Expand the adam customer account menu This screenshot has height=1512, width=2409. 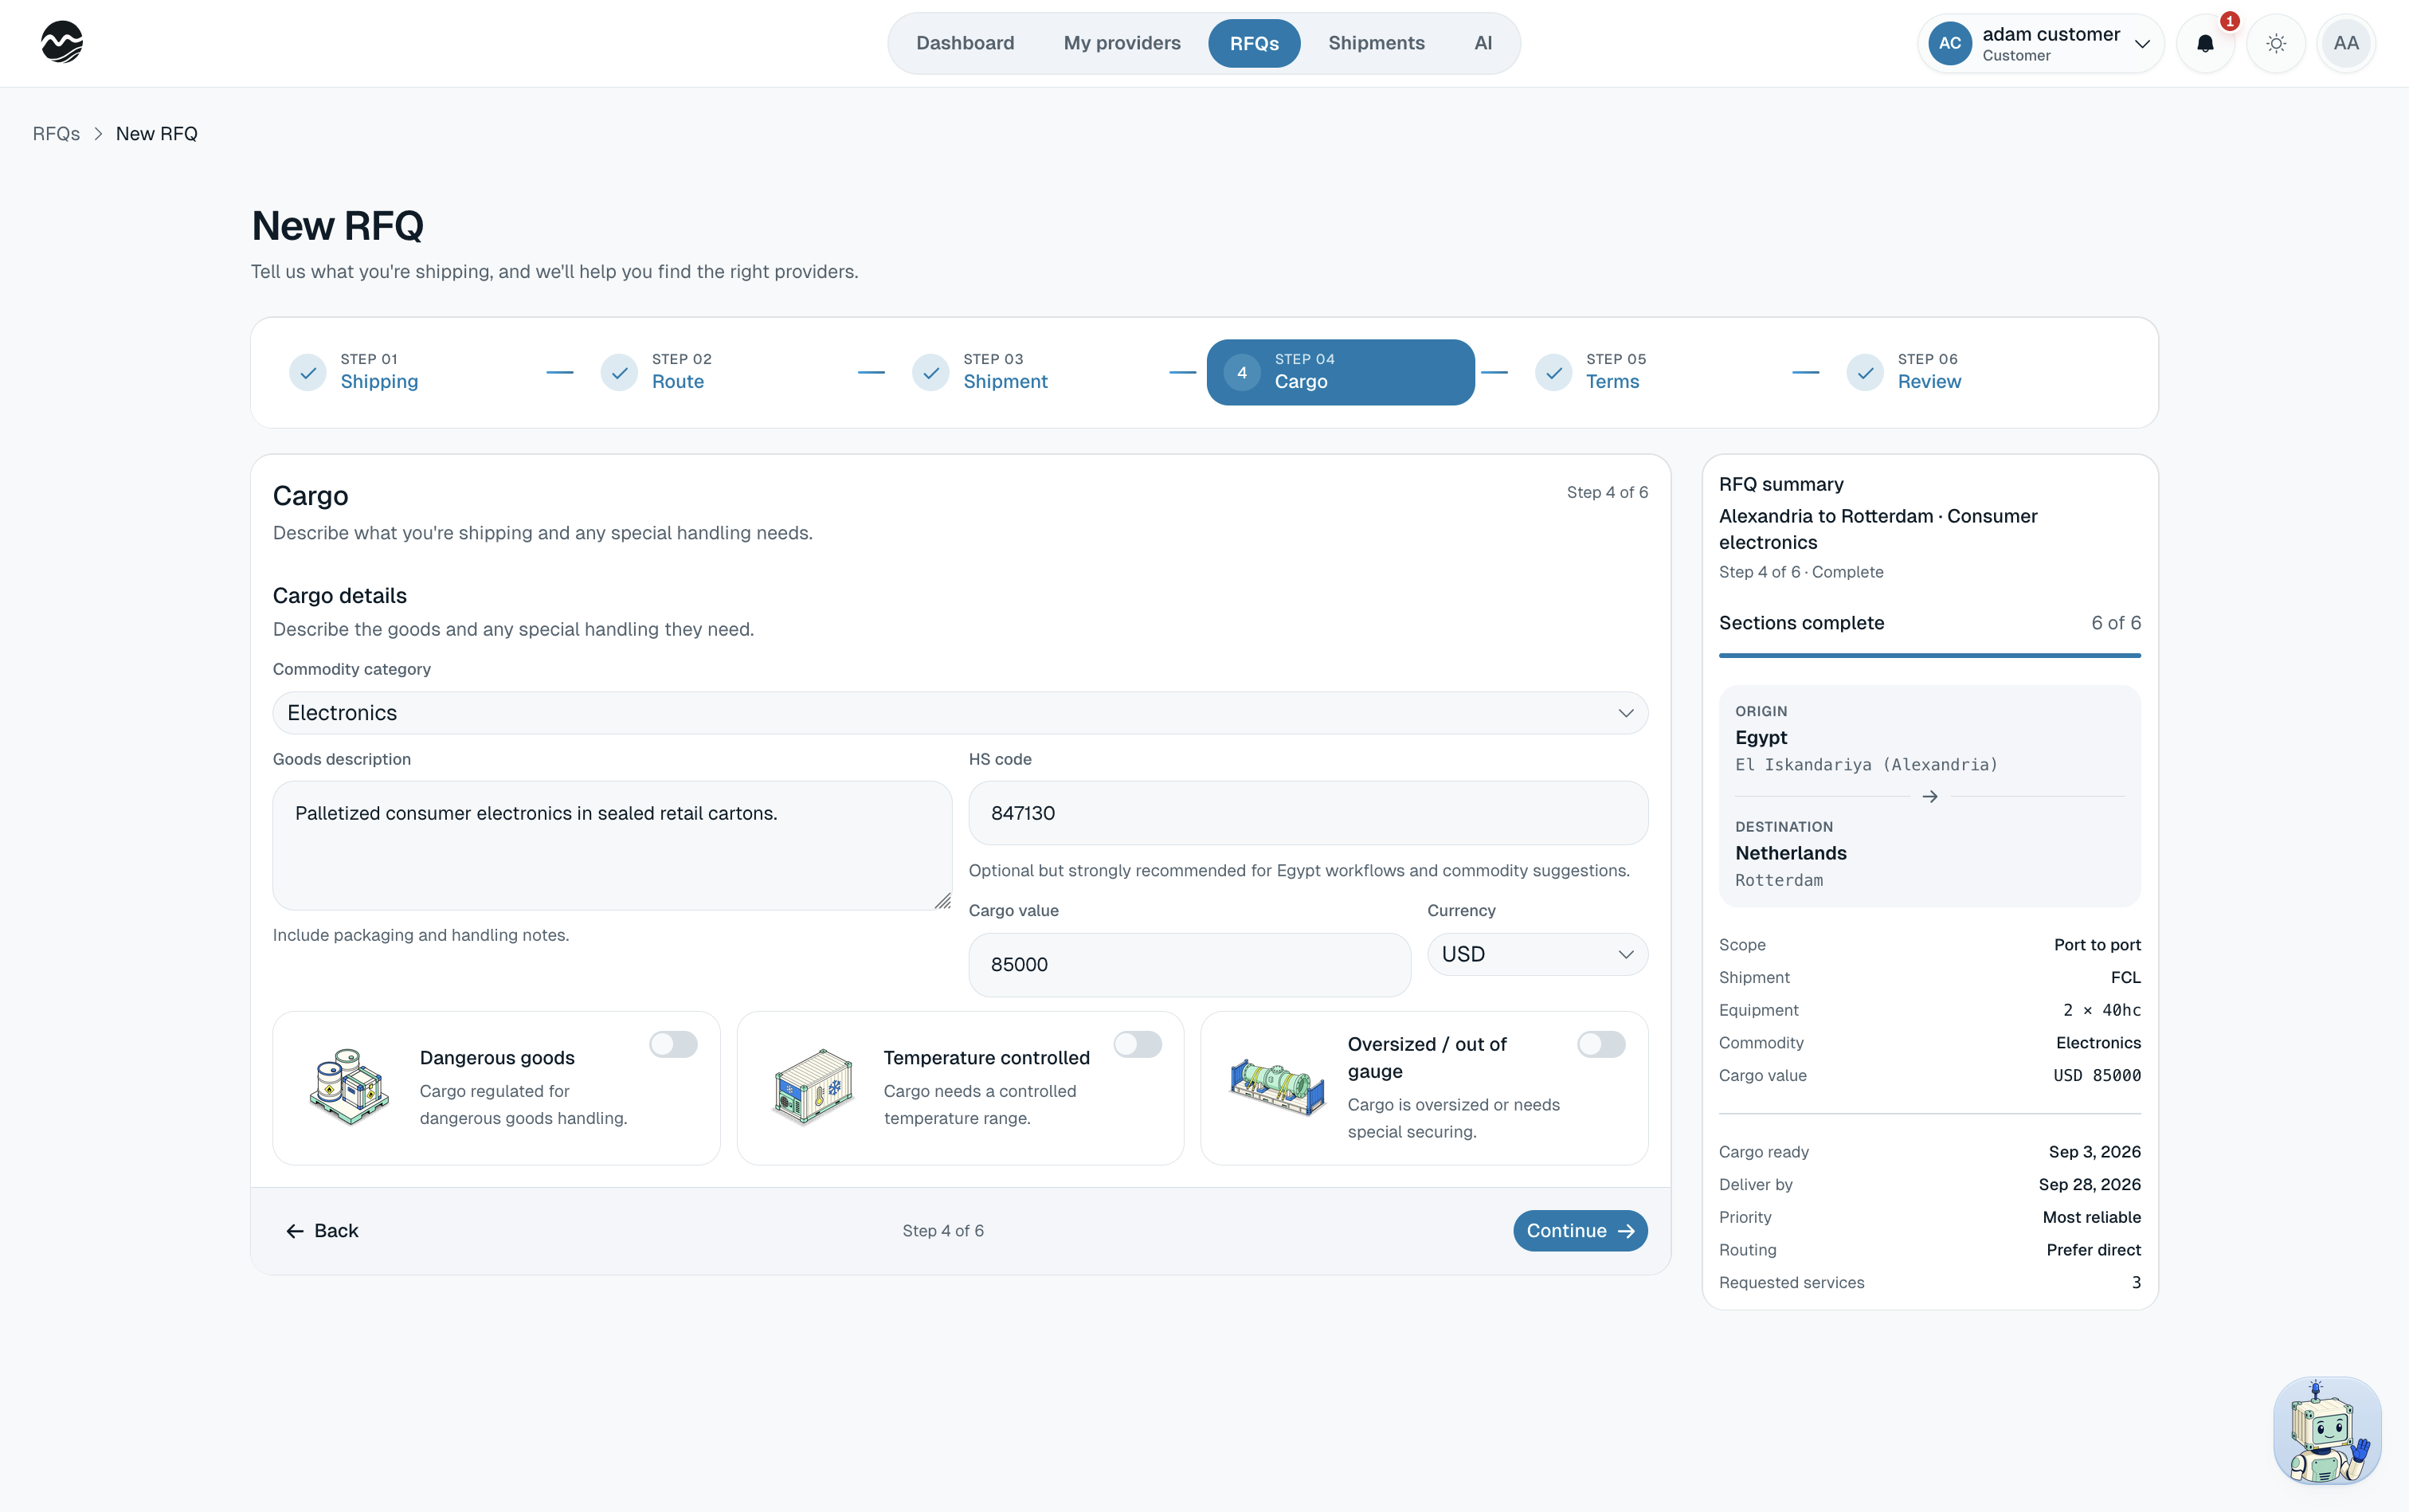[x=2041, y=44]
